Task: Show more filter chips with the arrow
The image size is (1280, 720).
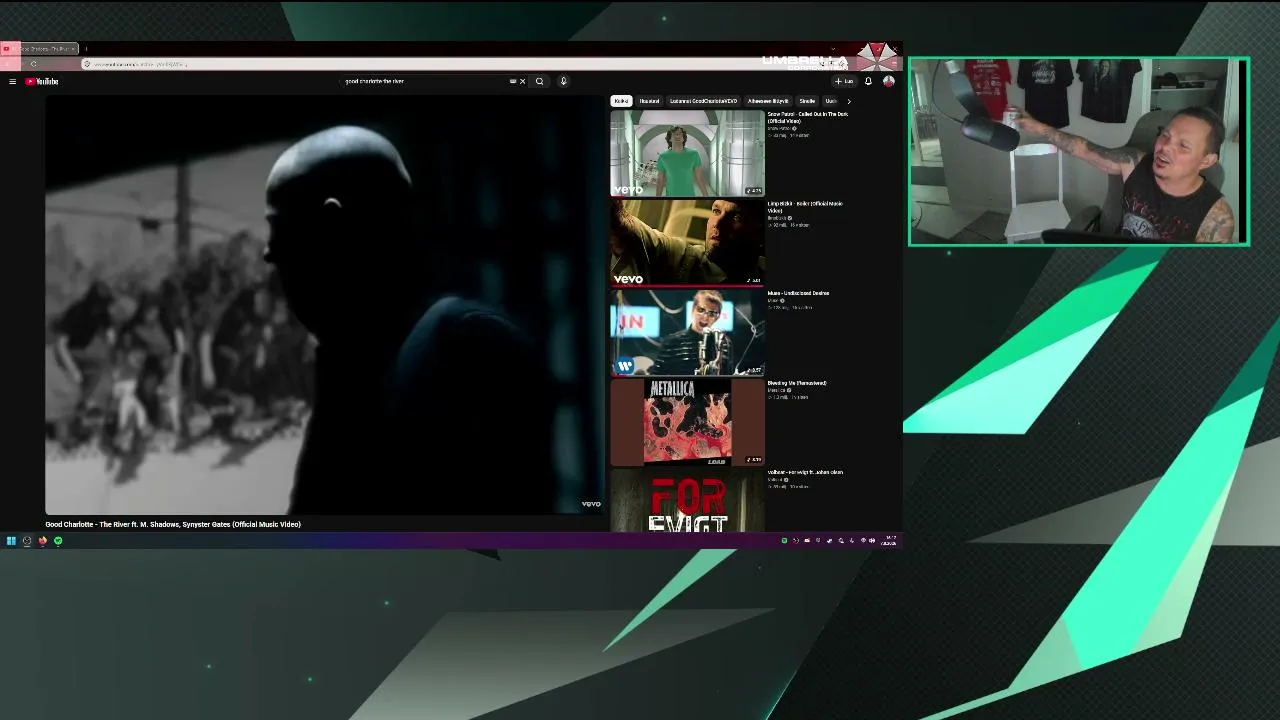Action: (849, 101)
